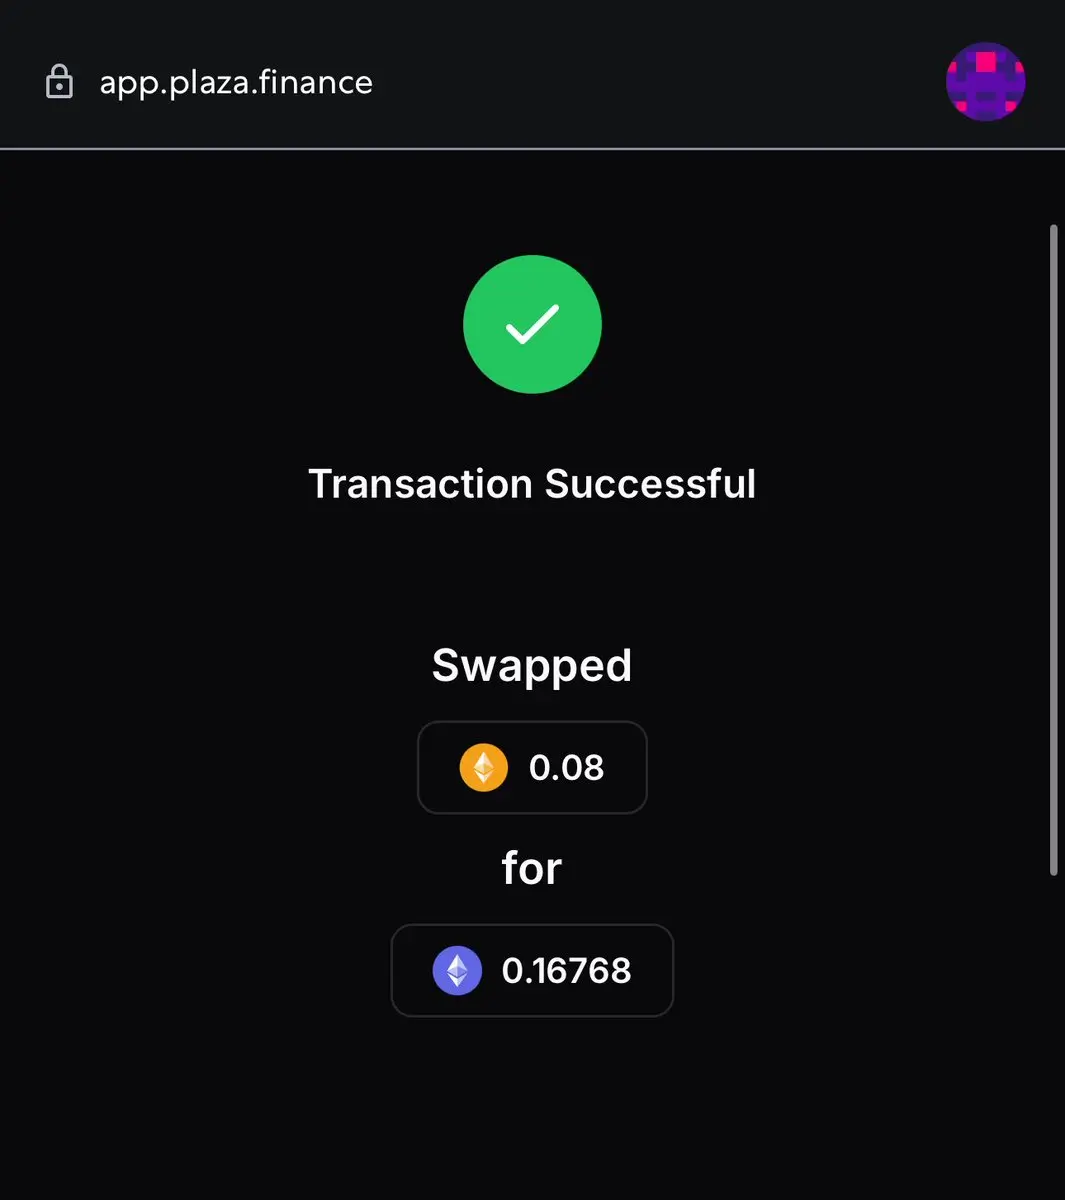Viewport: 1065px width, 1200px height.
Task: Click the green success checkmark circle
Action: 532,324
